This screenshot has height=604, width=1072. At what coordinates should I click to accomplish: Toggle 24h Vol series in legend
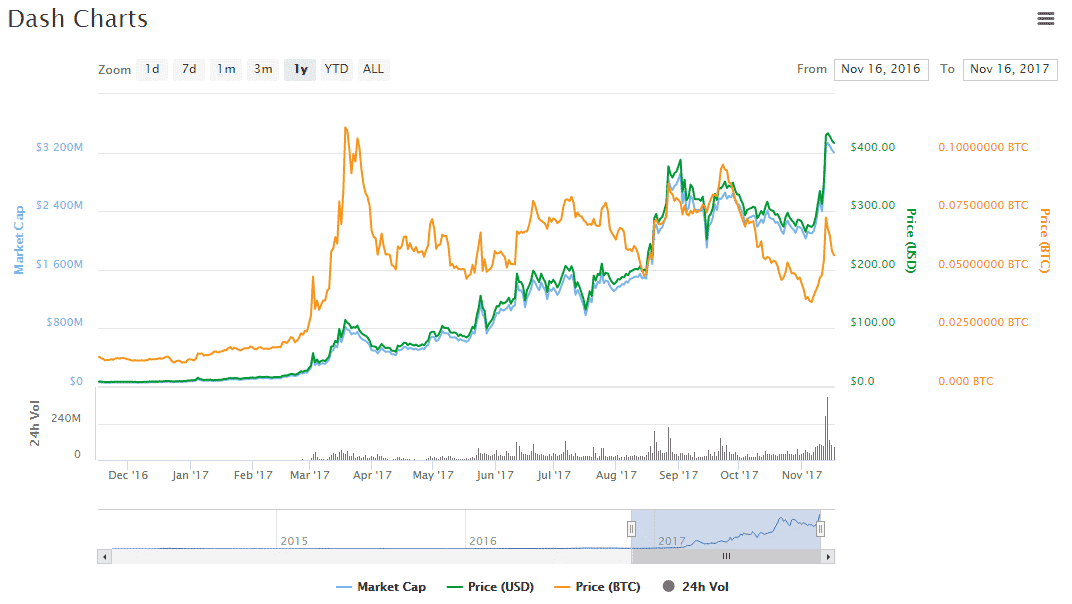[x=696, y=587]
